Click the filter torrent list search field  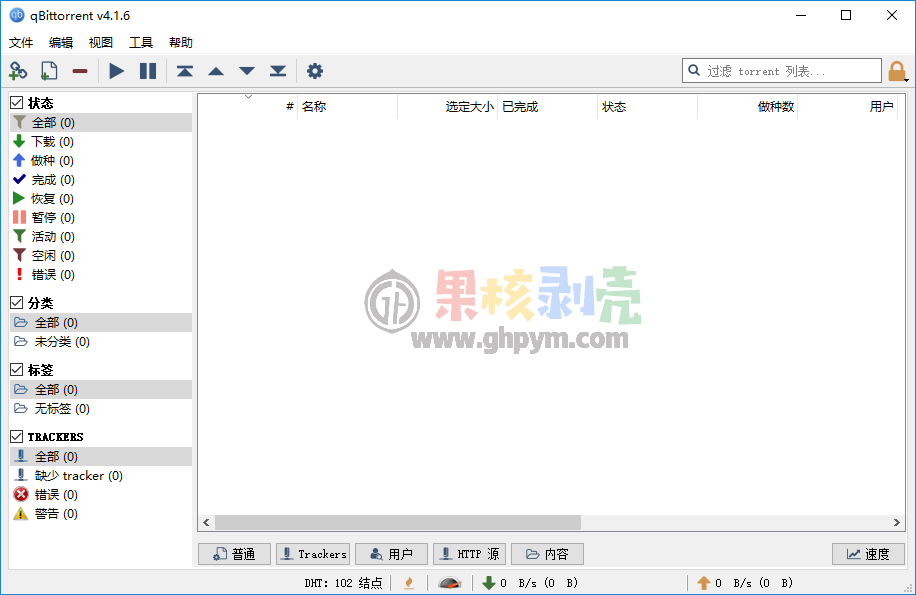pos(782,71)
